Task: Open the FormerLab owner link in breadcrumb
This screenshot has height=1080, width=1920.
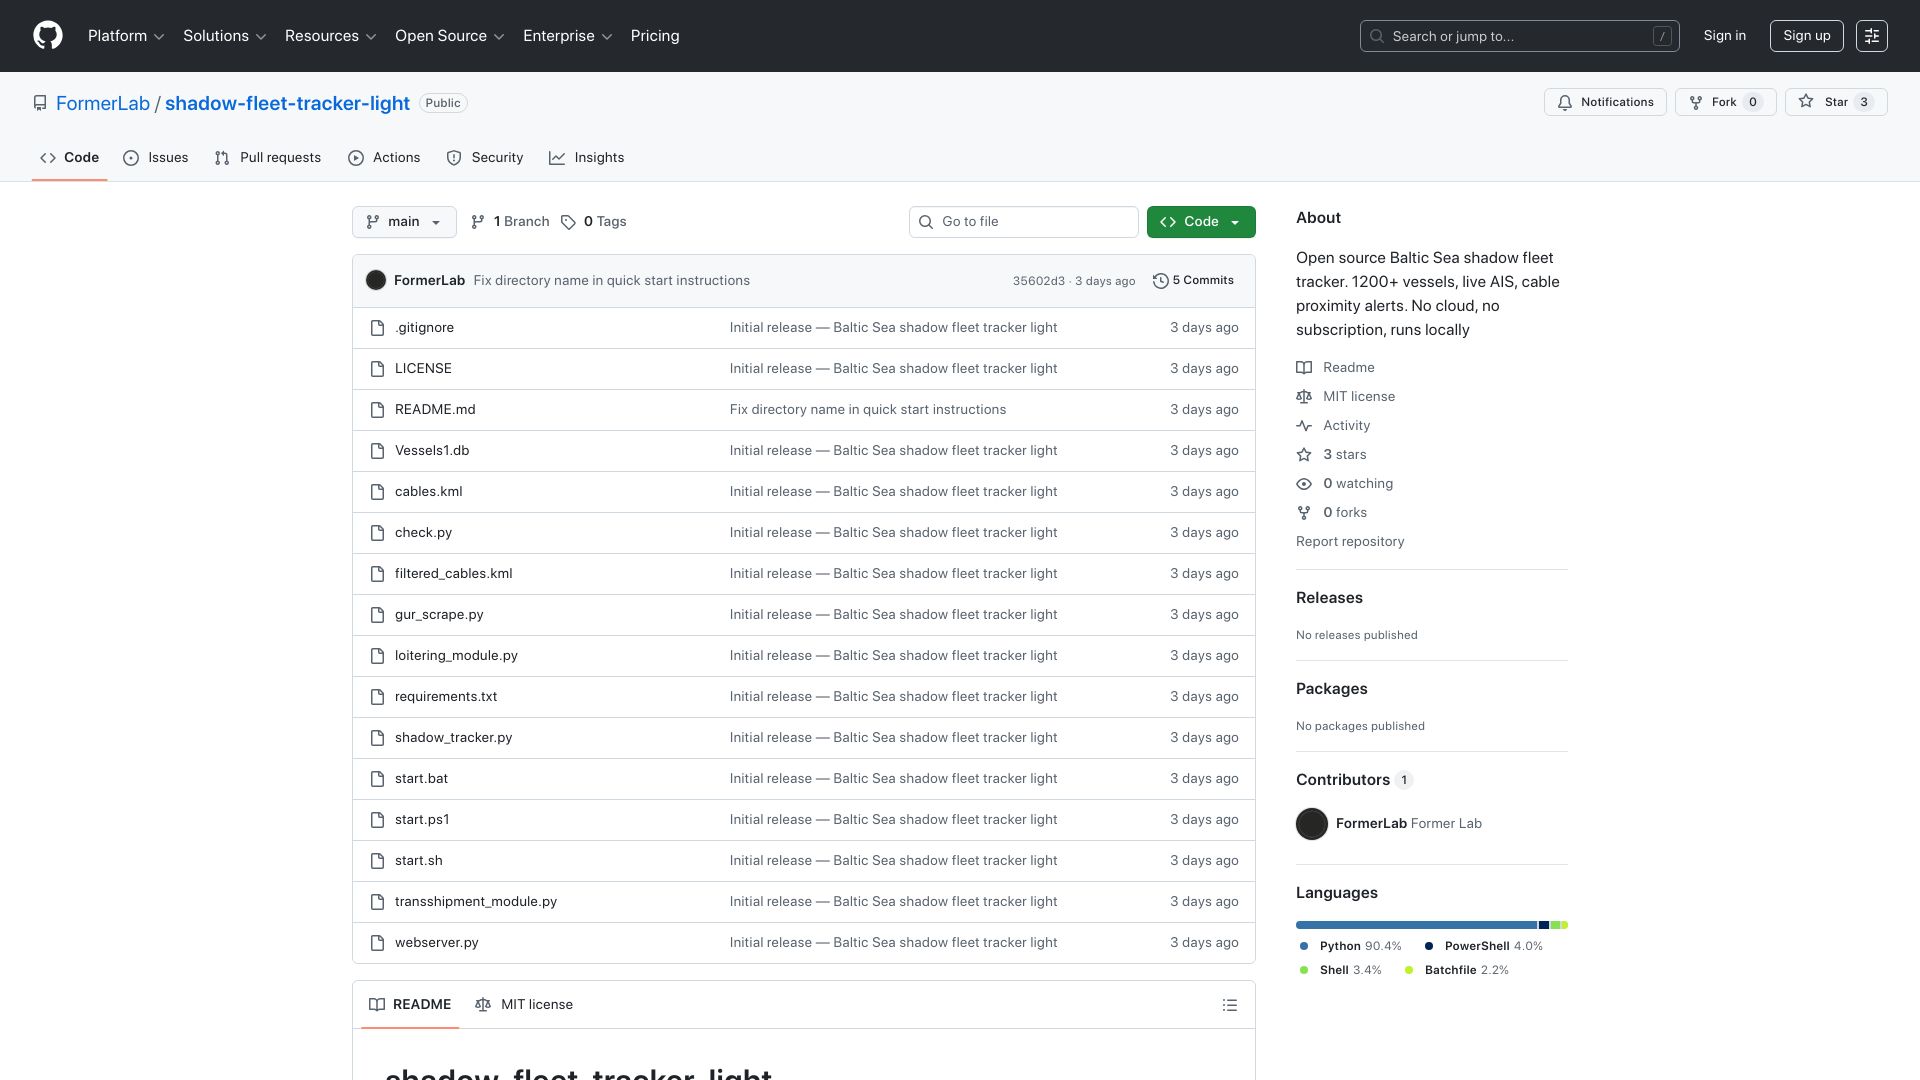Action: pyautogui.click(x=103, y=103)
